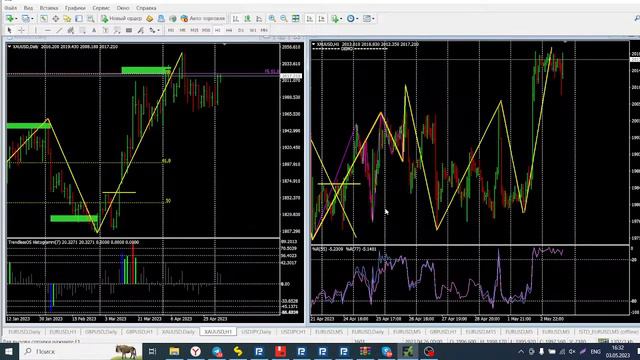640x360 pixels.
Task: Open Telegram from the taskbar
Action: click(x=217, y=351)
